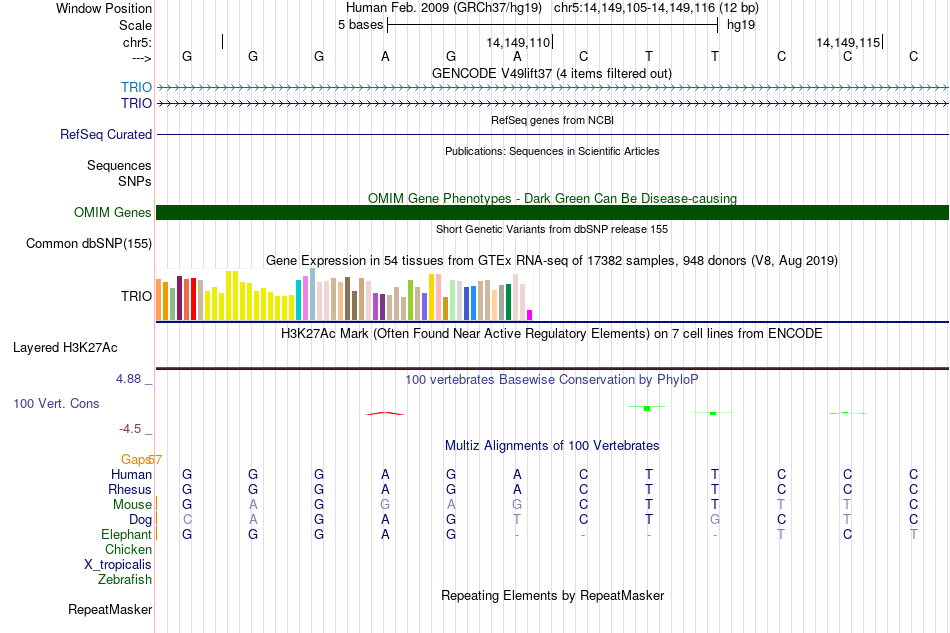Click the TRIO label beside the GTEx expression bars
This screenshot has height=633, width=950.
(x=136, y=296)
